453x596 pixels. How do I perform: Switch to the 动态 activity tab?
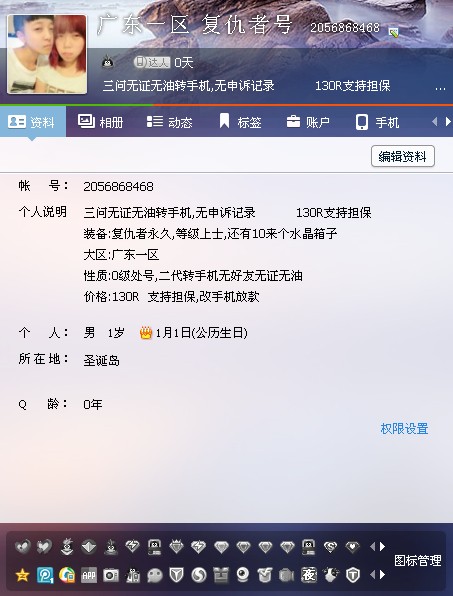169,122
